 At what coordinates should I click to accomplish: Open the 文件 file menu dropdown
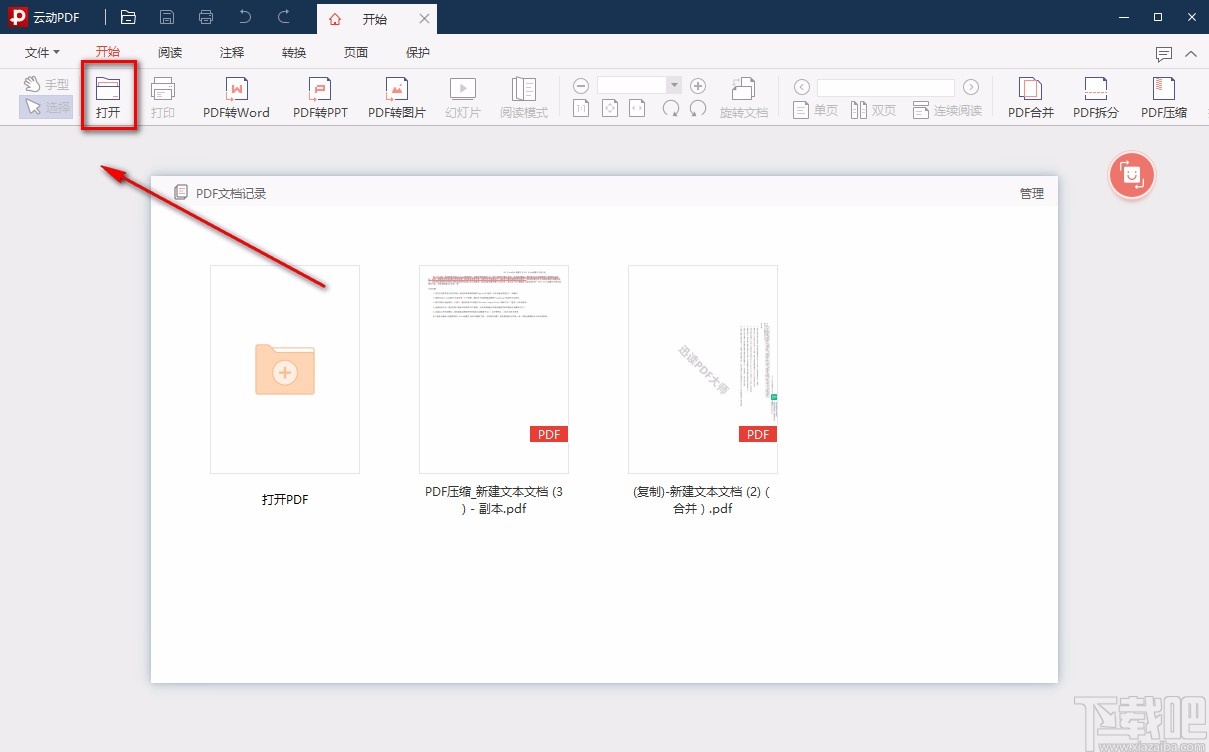42,53
